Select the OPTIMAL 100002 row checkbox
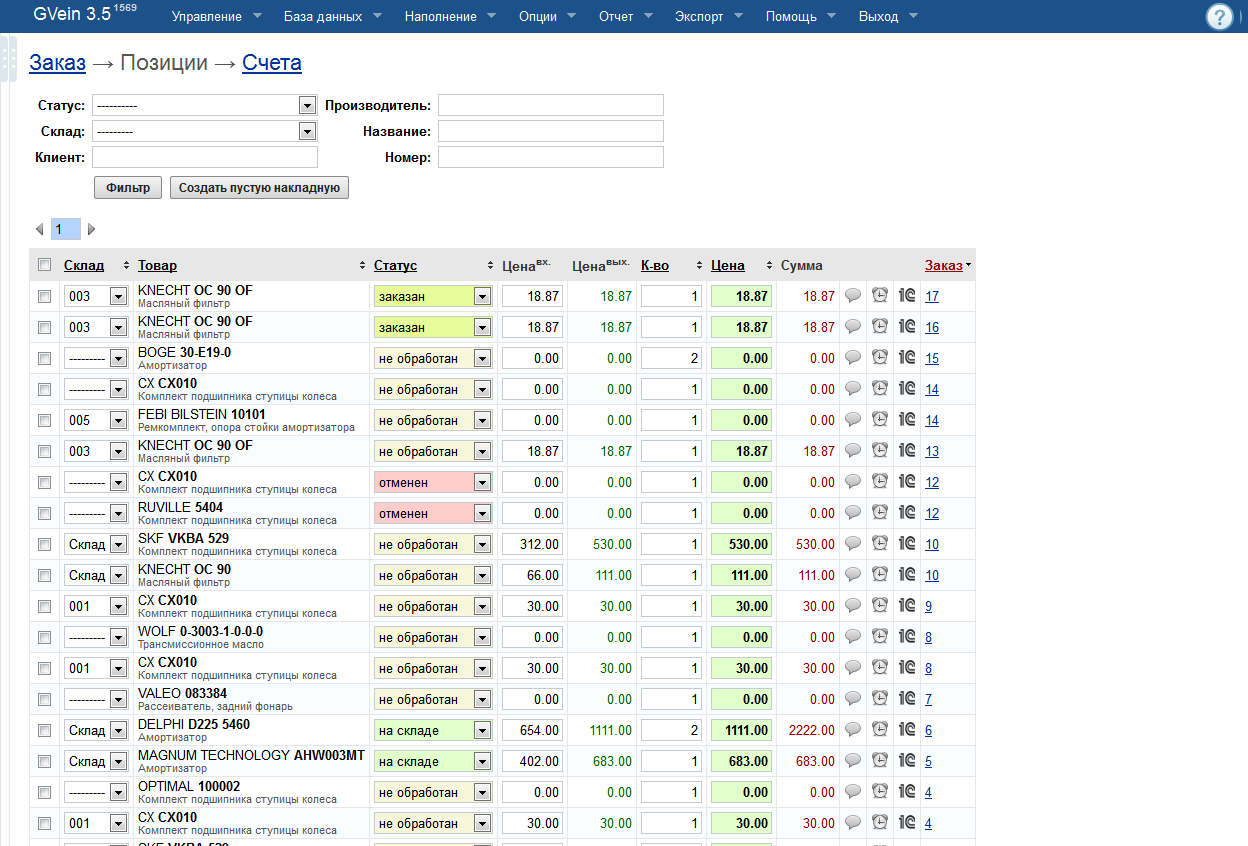 pos(44,792)
